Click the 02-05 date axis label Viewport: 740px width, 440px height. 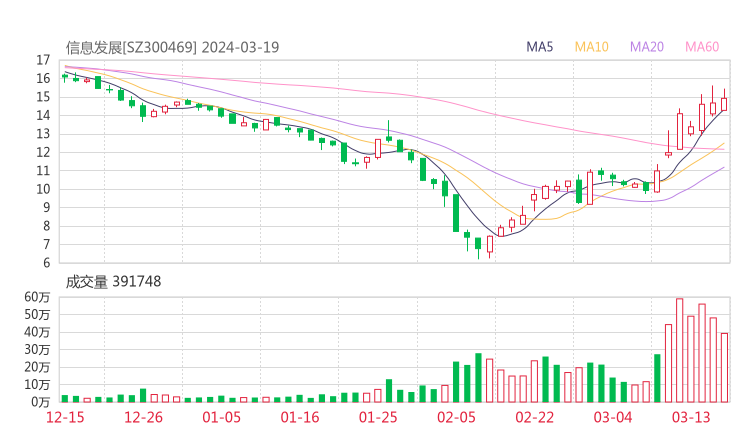456,417
